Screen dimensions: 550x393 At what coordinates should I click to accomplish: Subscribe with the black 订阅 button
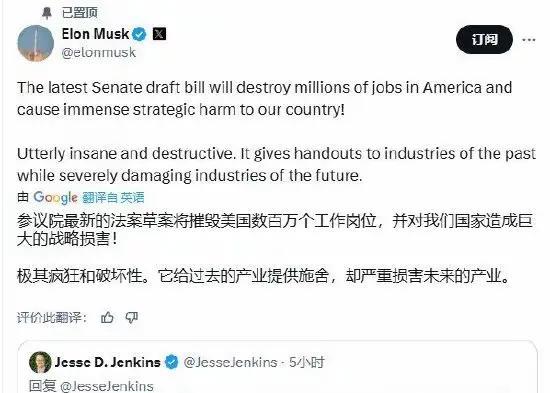[x=484, y=39]
